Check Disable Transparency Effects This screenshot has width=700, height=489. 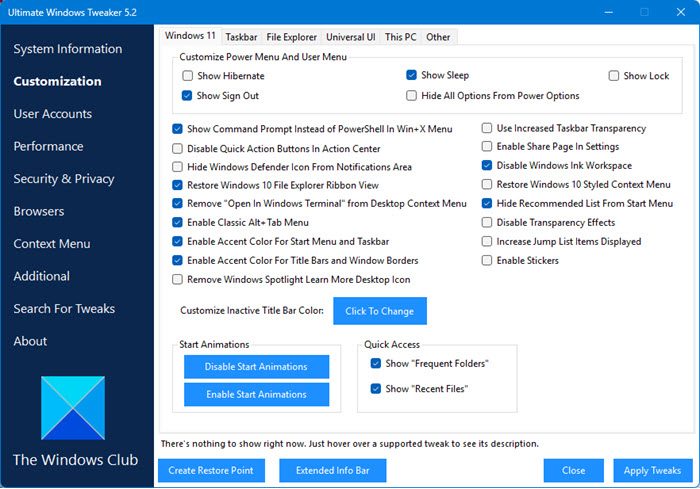487,222
